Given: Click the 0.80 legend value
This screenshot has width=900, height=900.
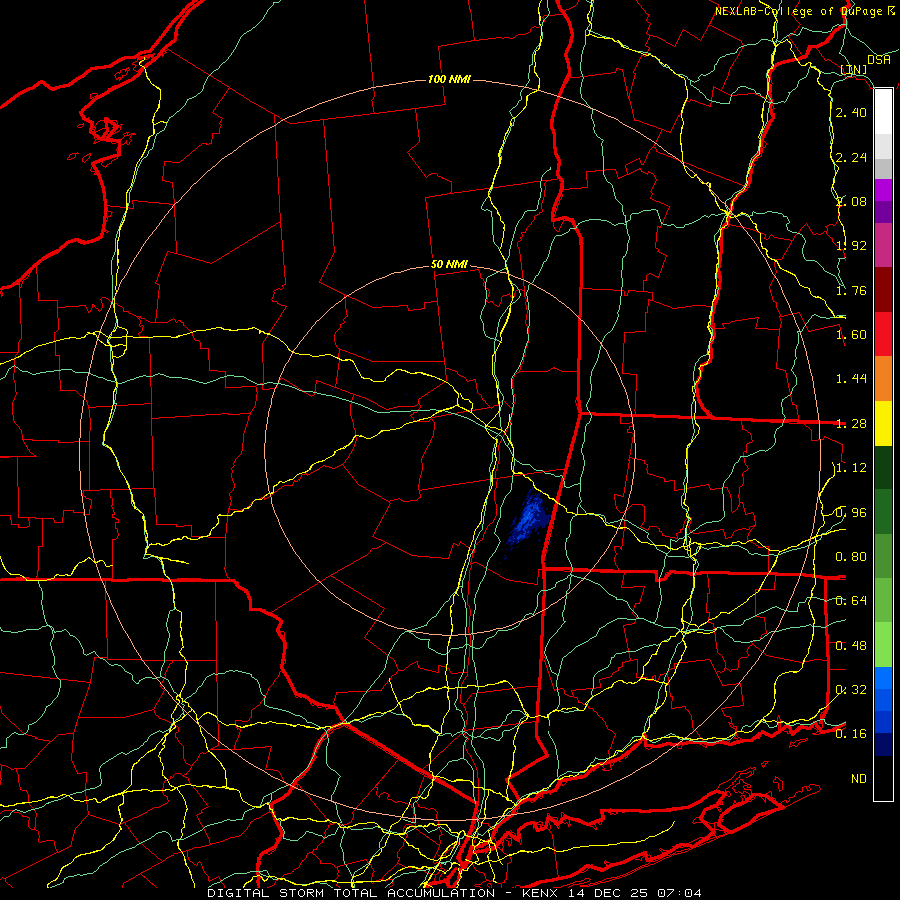Looking at the screenshot, I should [851, 557].
